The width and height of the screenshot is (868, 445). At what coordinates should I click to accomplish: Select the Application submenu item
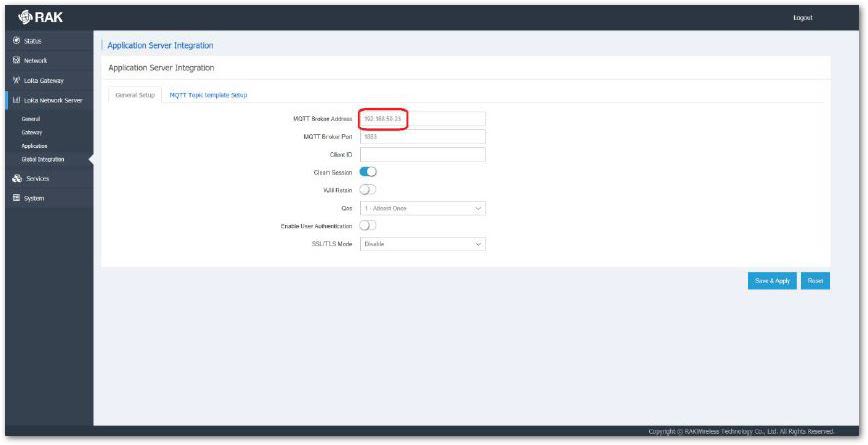click(34, 146)
